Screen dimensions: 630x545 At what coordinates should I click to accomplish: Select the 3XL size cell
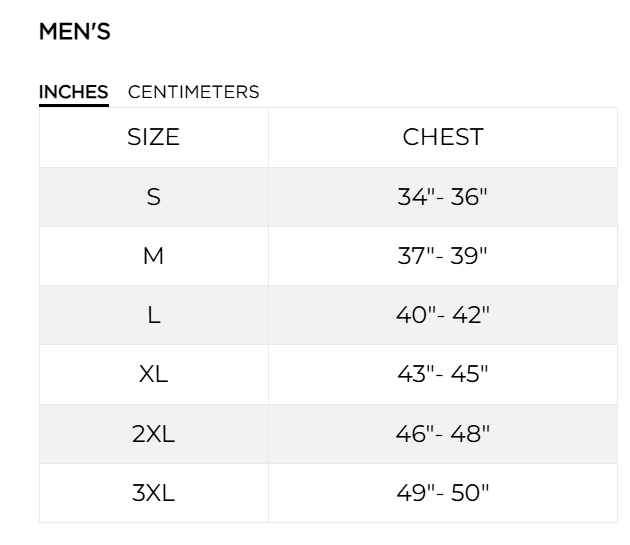(x=153, y=493)
